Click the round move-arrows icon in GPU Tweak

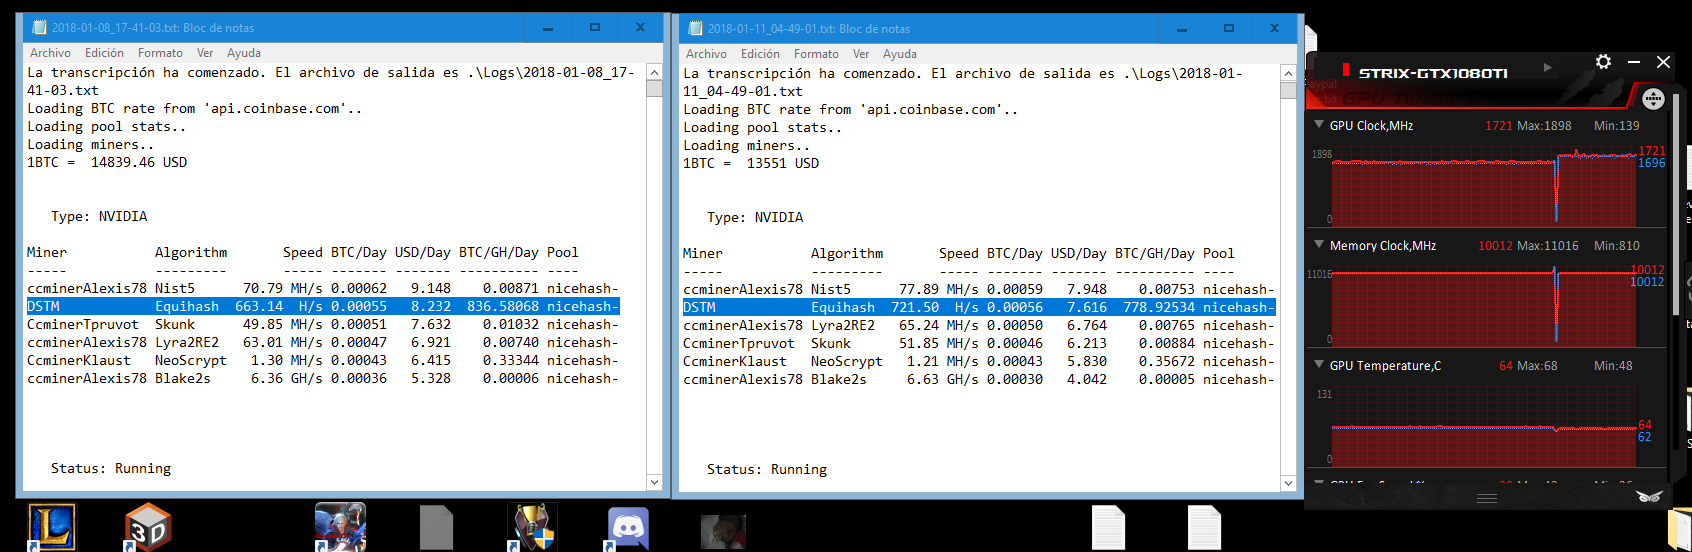[1653, 98]
